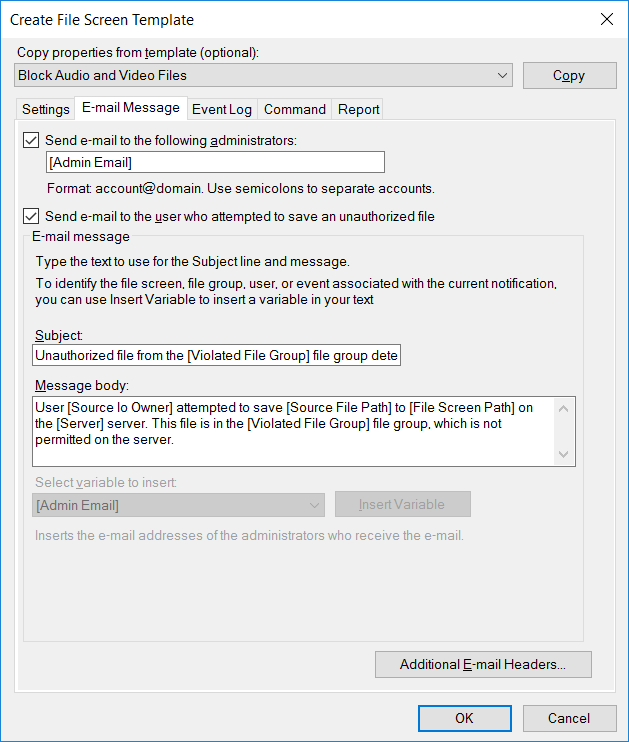Switch to the Settings tab
Image resolution: width=629 pixels, height=742 pixels.
(45, 109)
